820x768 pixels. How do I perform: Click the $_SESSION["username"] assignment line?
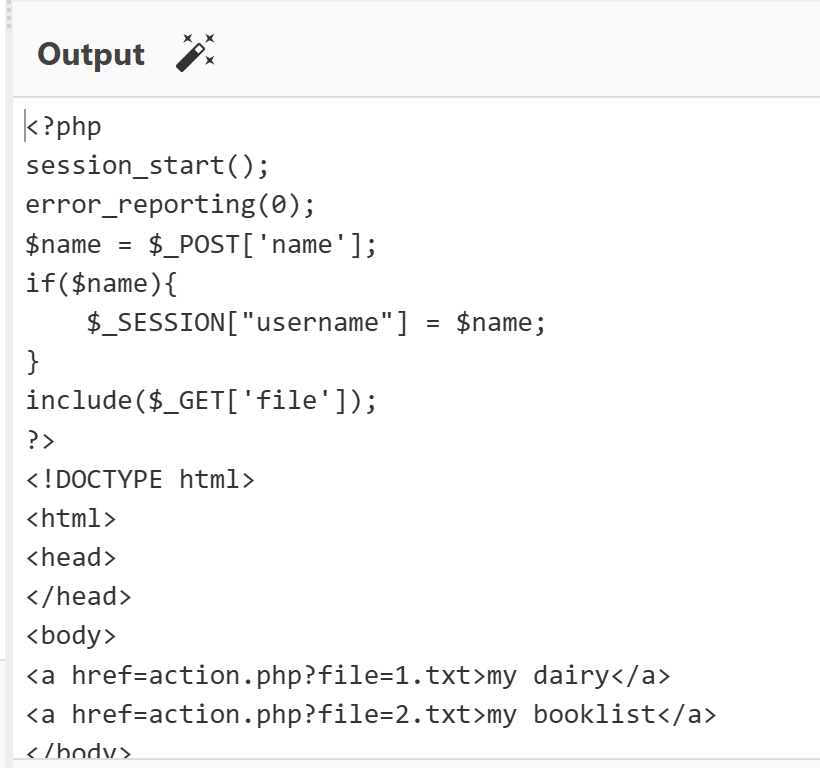click(x=316, y=323)
